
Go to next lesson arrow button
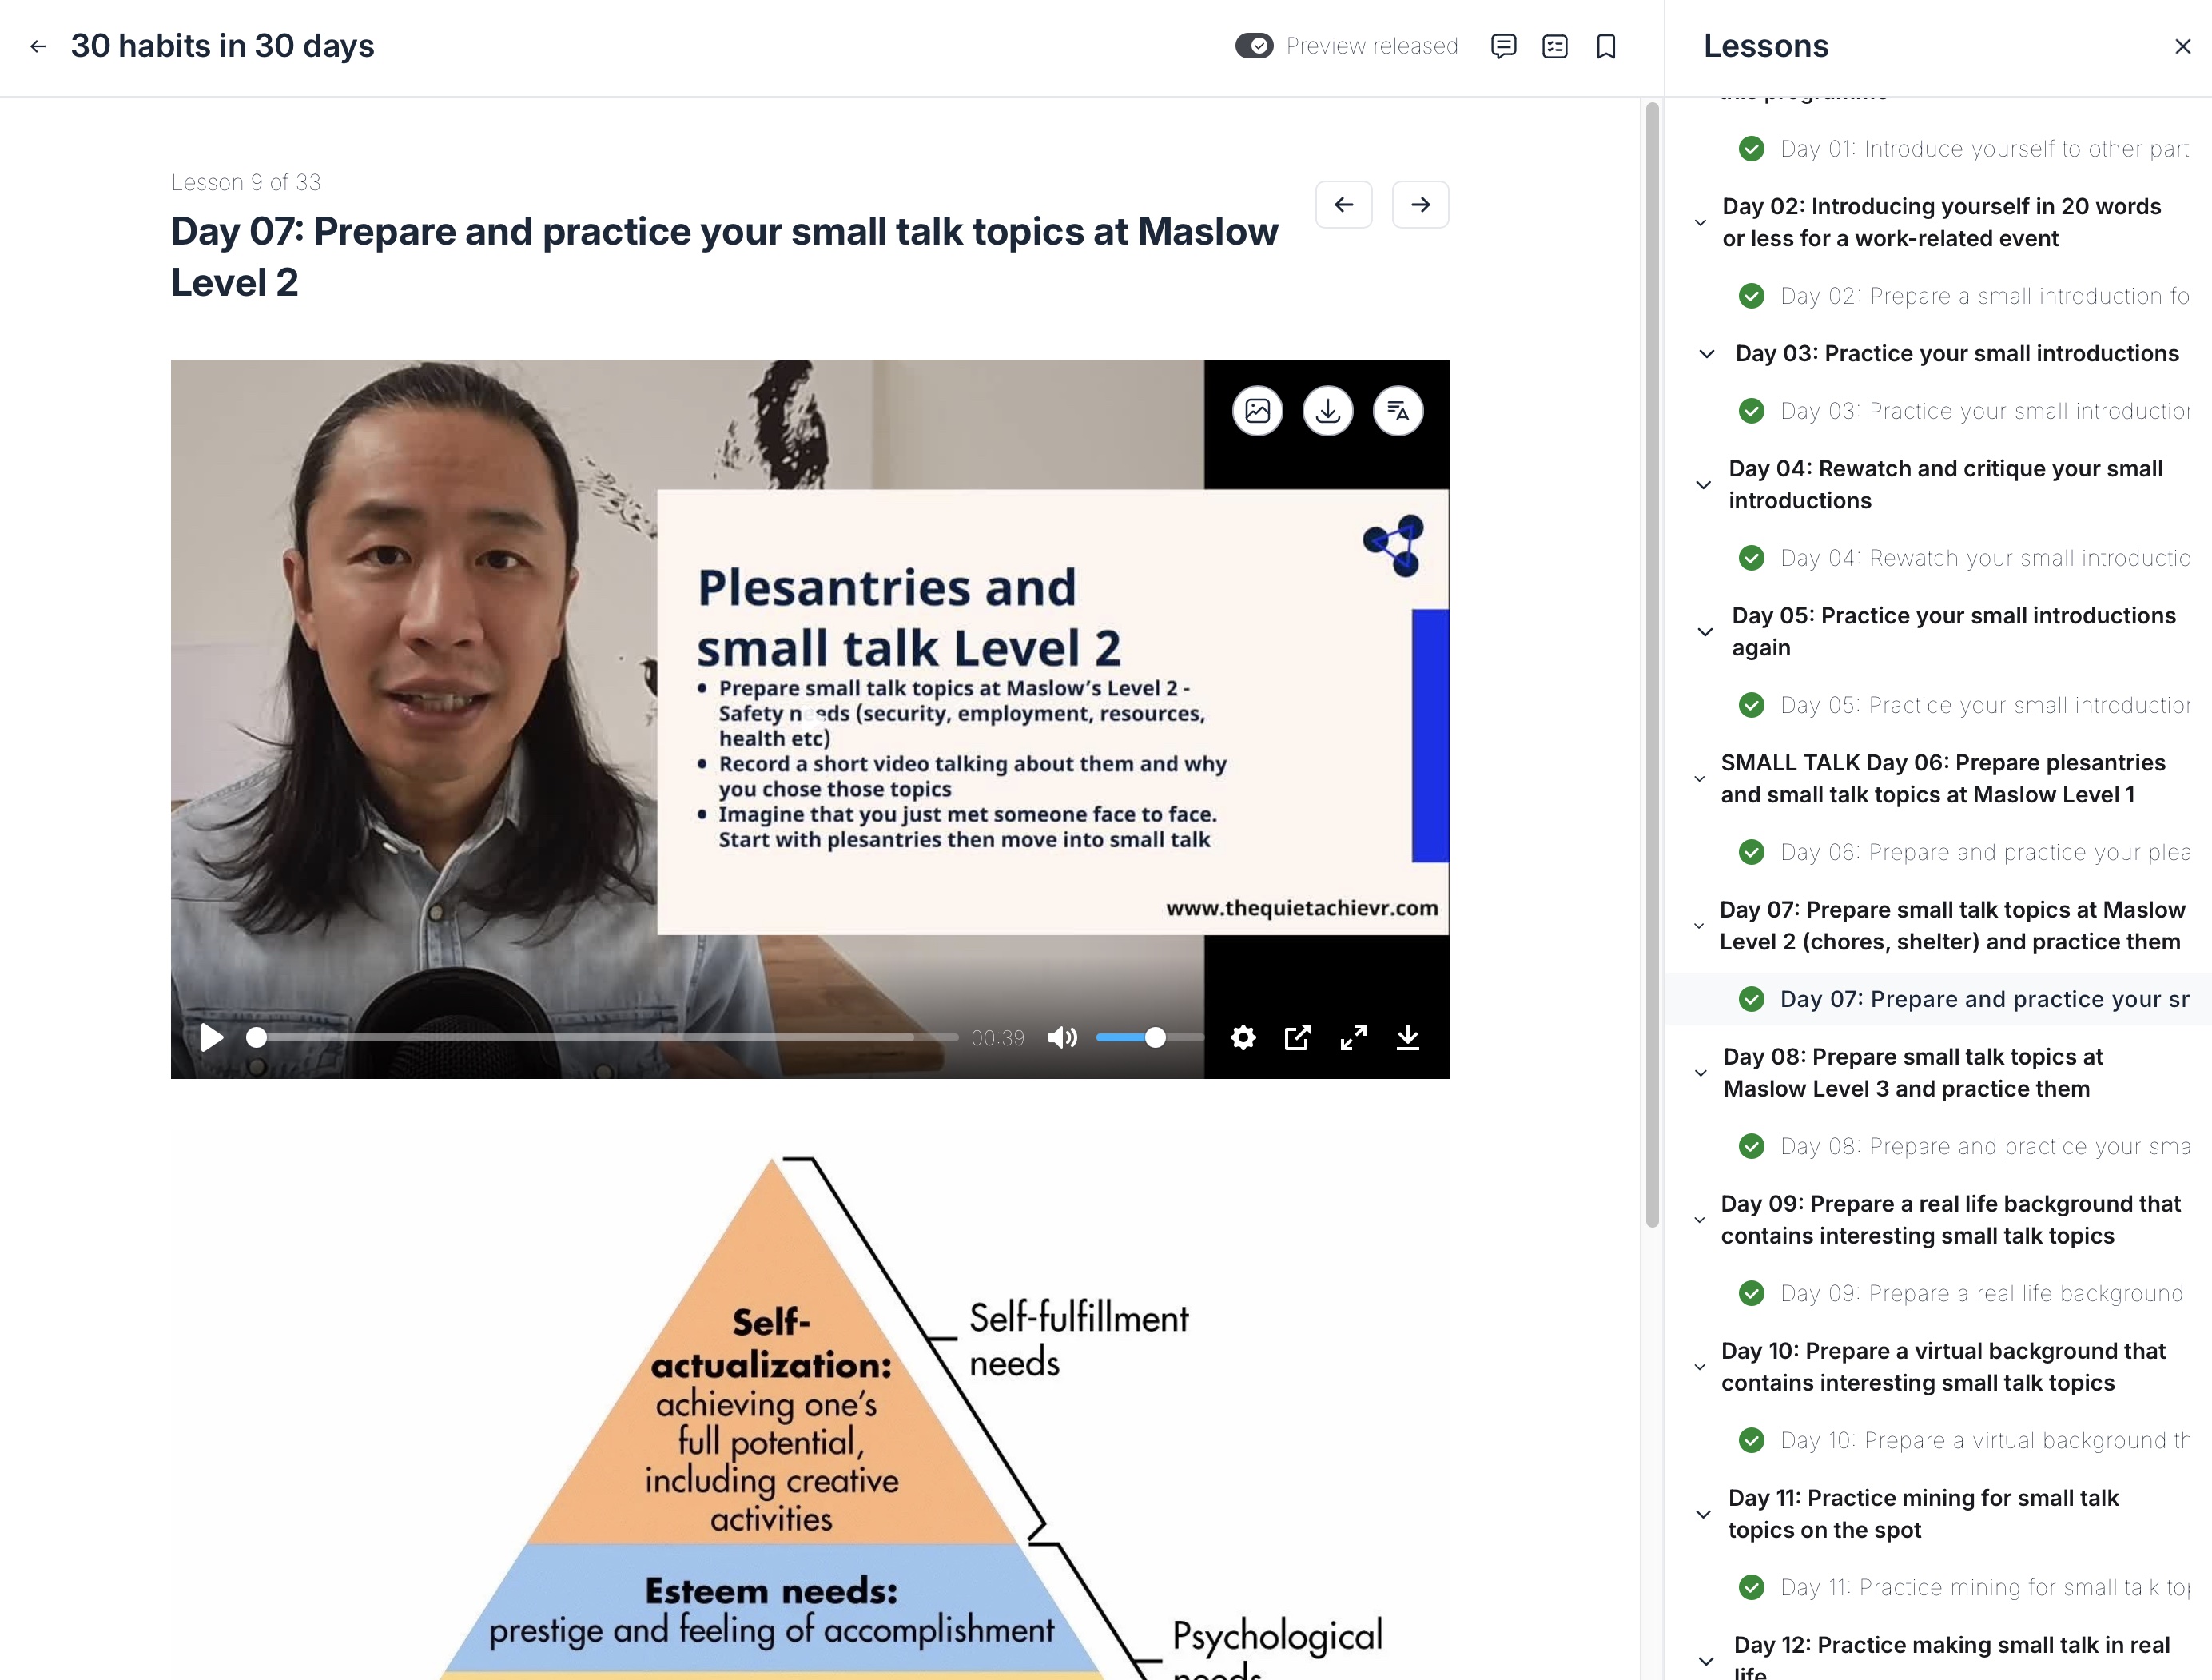(x=1420, y=205)
